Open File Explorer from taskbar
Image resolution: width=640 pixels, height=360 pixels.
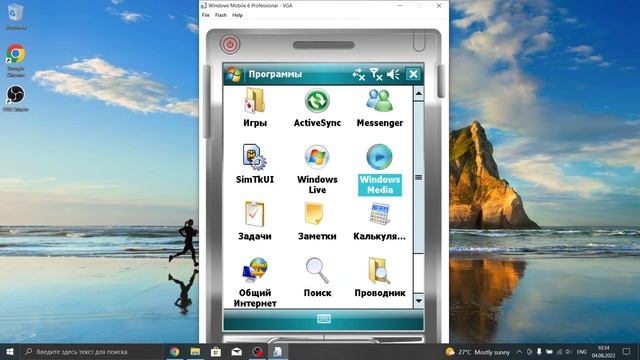pos(195,351)
